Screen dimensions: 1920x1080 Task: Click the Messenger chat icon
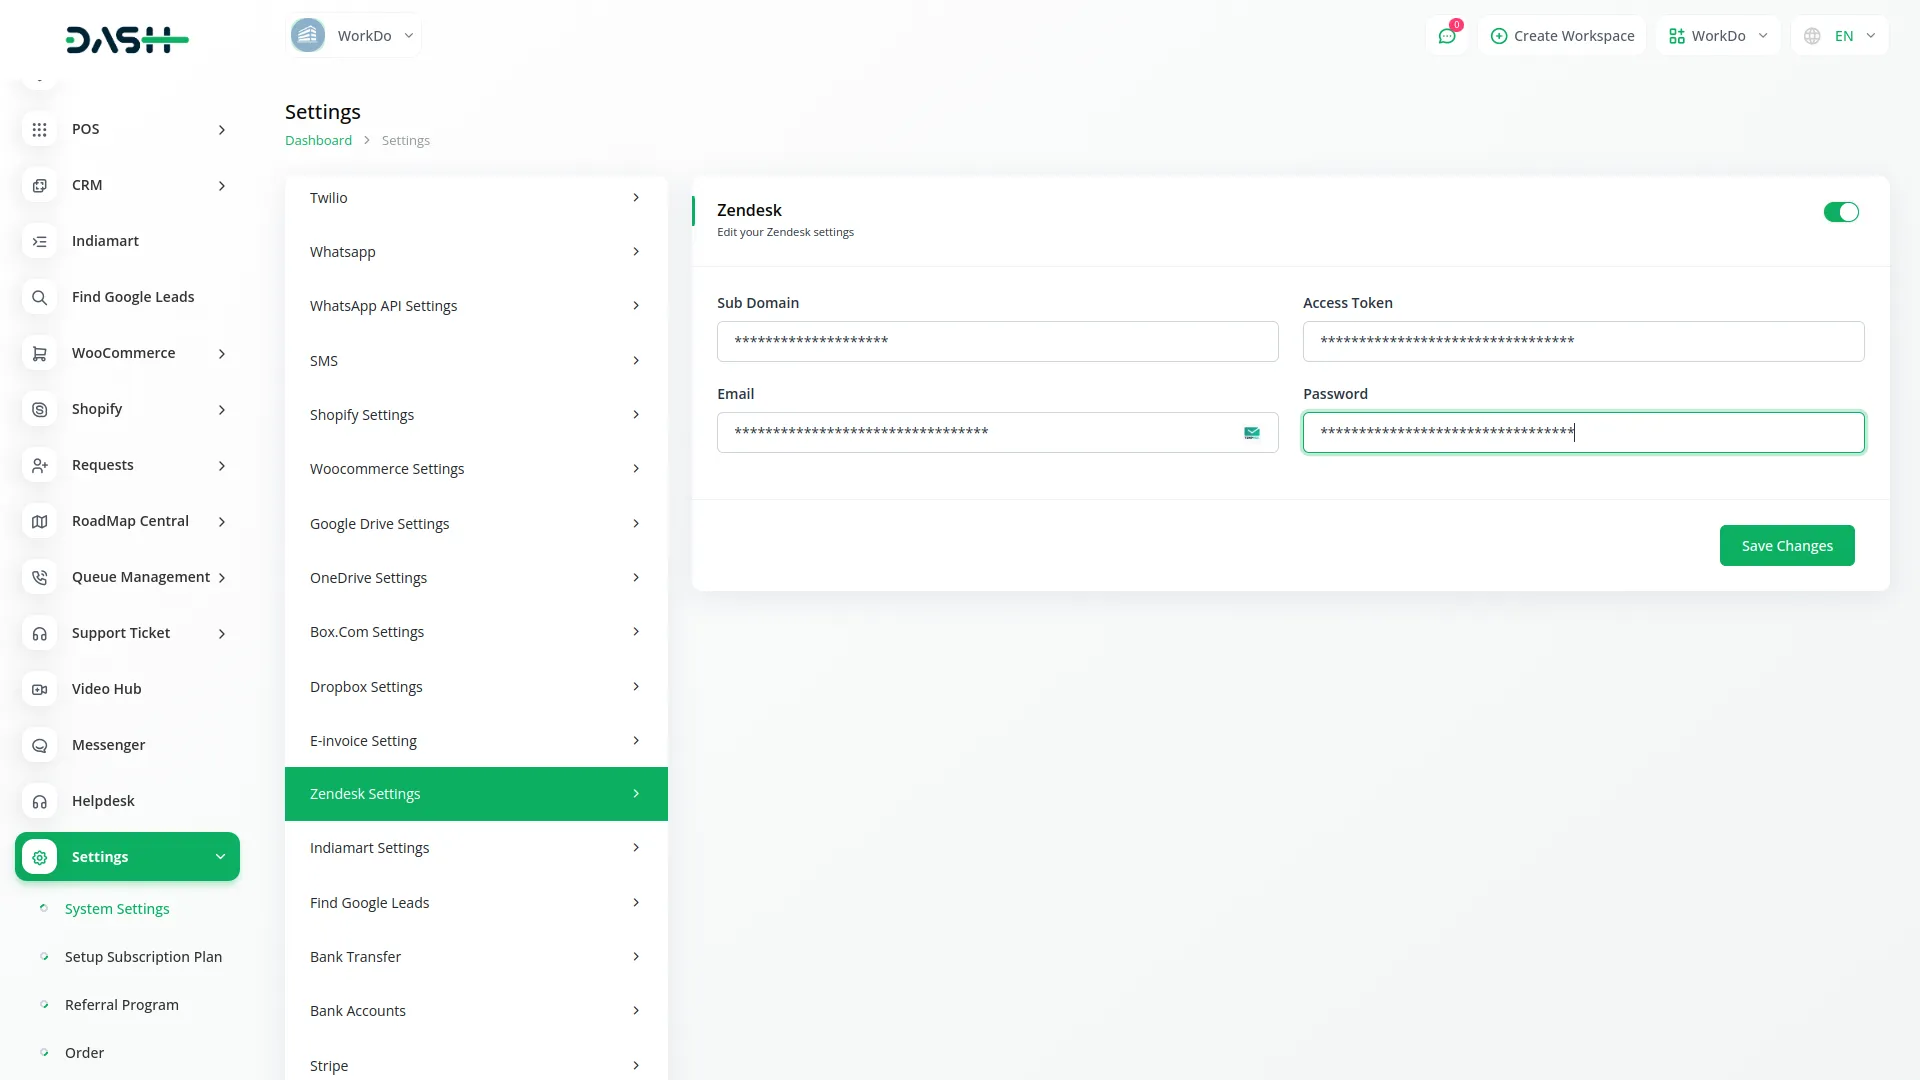coord(39,745)
